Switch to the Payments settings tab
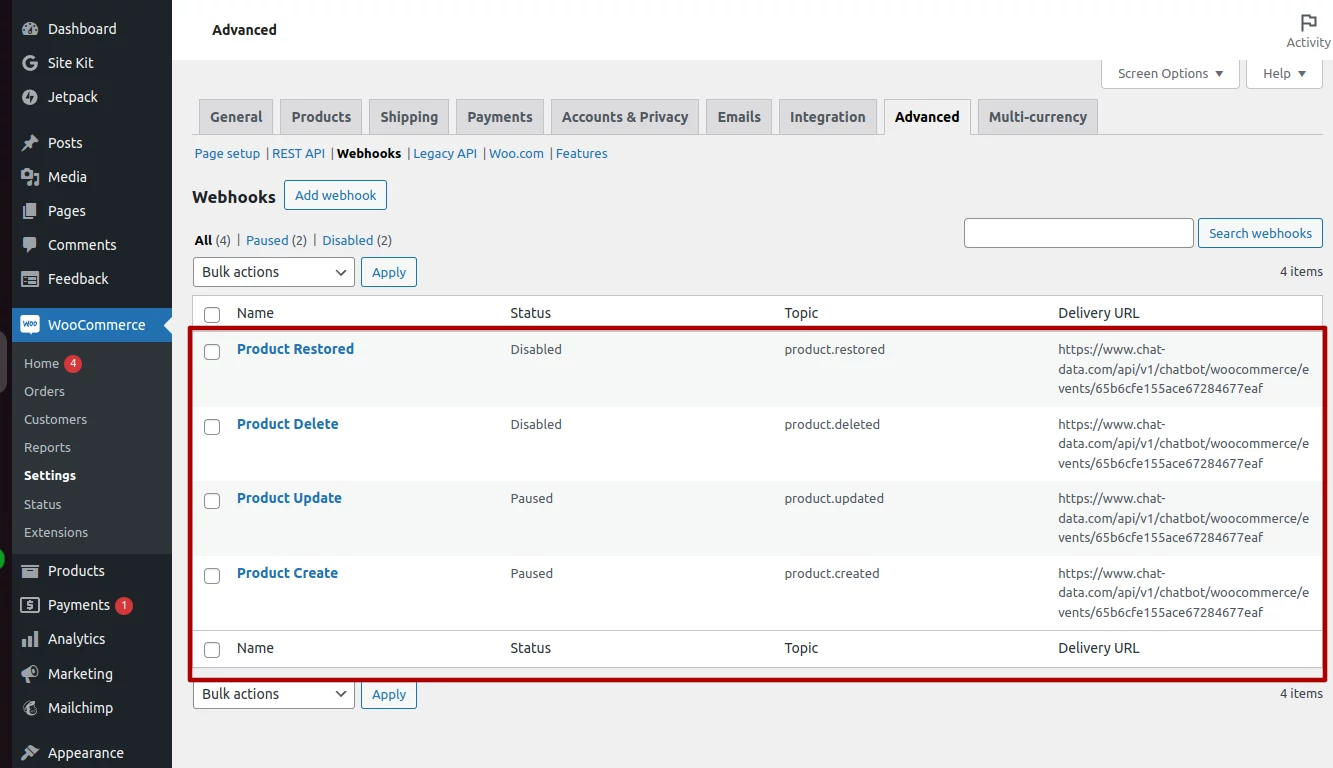This screenshot has width=1333, height=768. 500,117
